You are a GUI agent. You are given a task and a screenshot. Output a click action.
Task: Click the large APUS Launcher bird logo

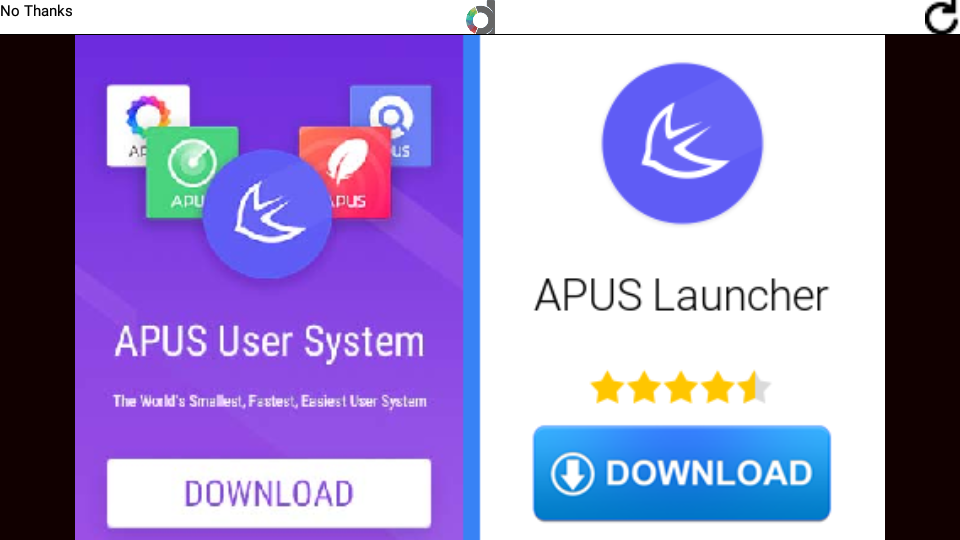point(682,143)
